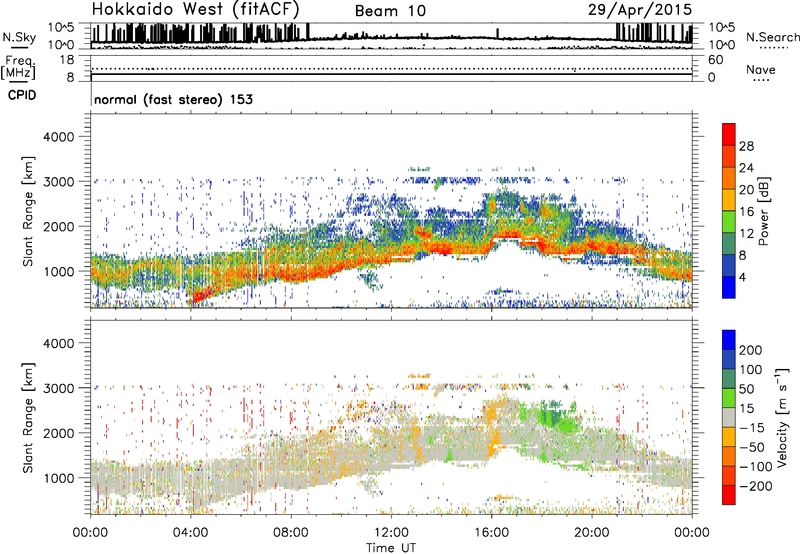Viewport: 800px width, 554px height.
Task: Click the '04:00' time axis tick
Action: pos(190,533)
